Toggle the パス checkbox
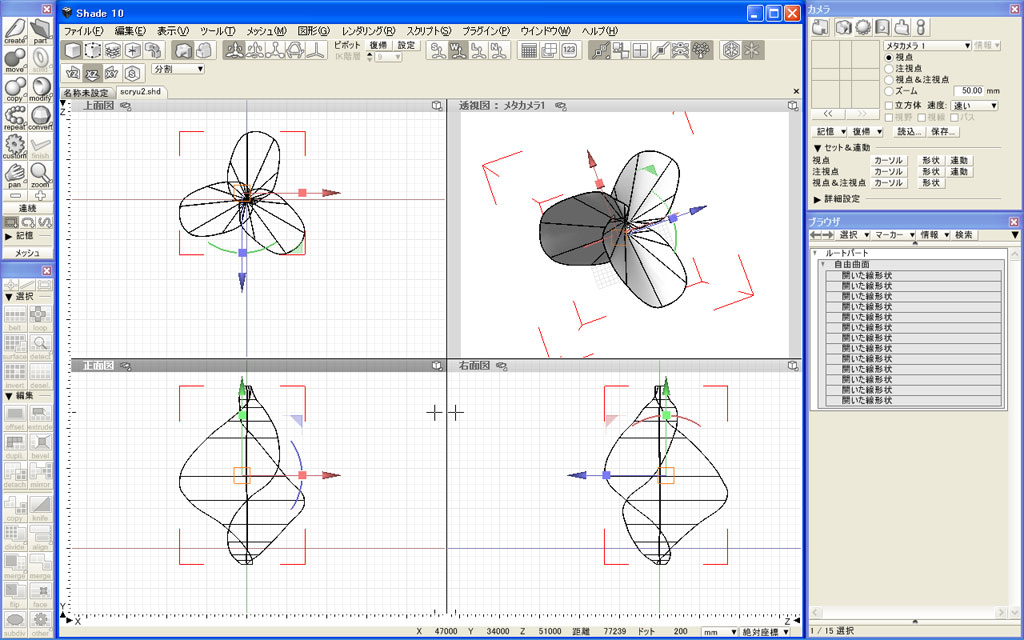This screenshot has width=1024, height=640. (x=954, y=118)
